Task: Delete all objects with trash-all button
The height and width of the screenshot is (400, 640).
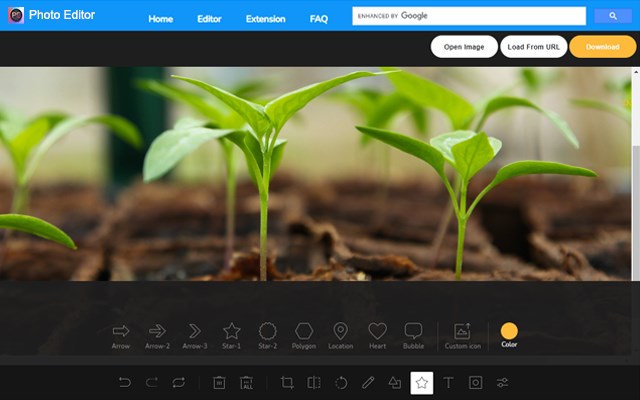Action: 246,382
